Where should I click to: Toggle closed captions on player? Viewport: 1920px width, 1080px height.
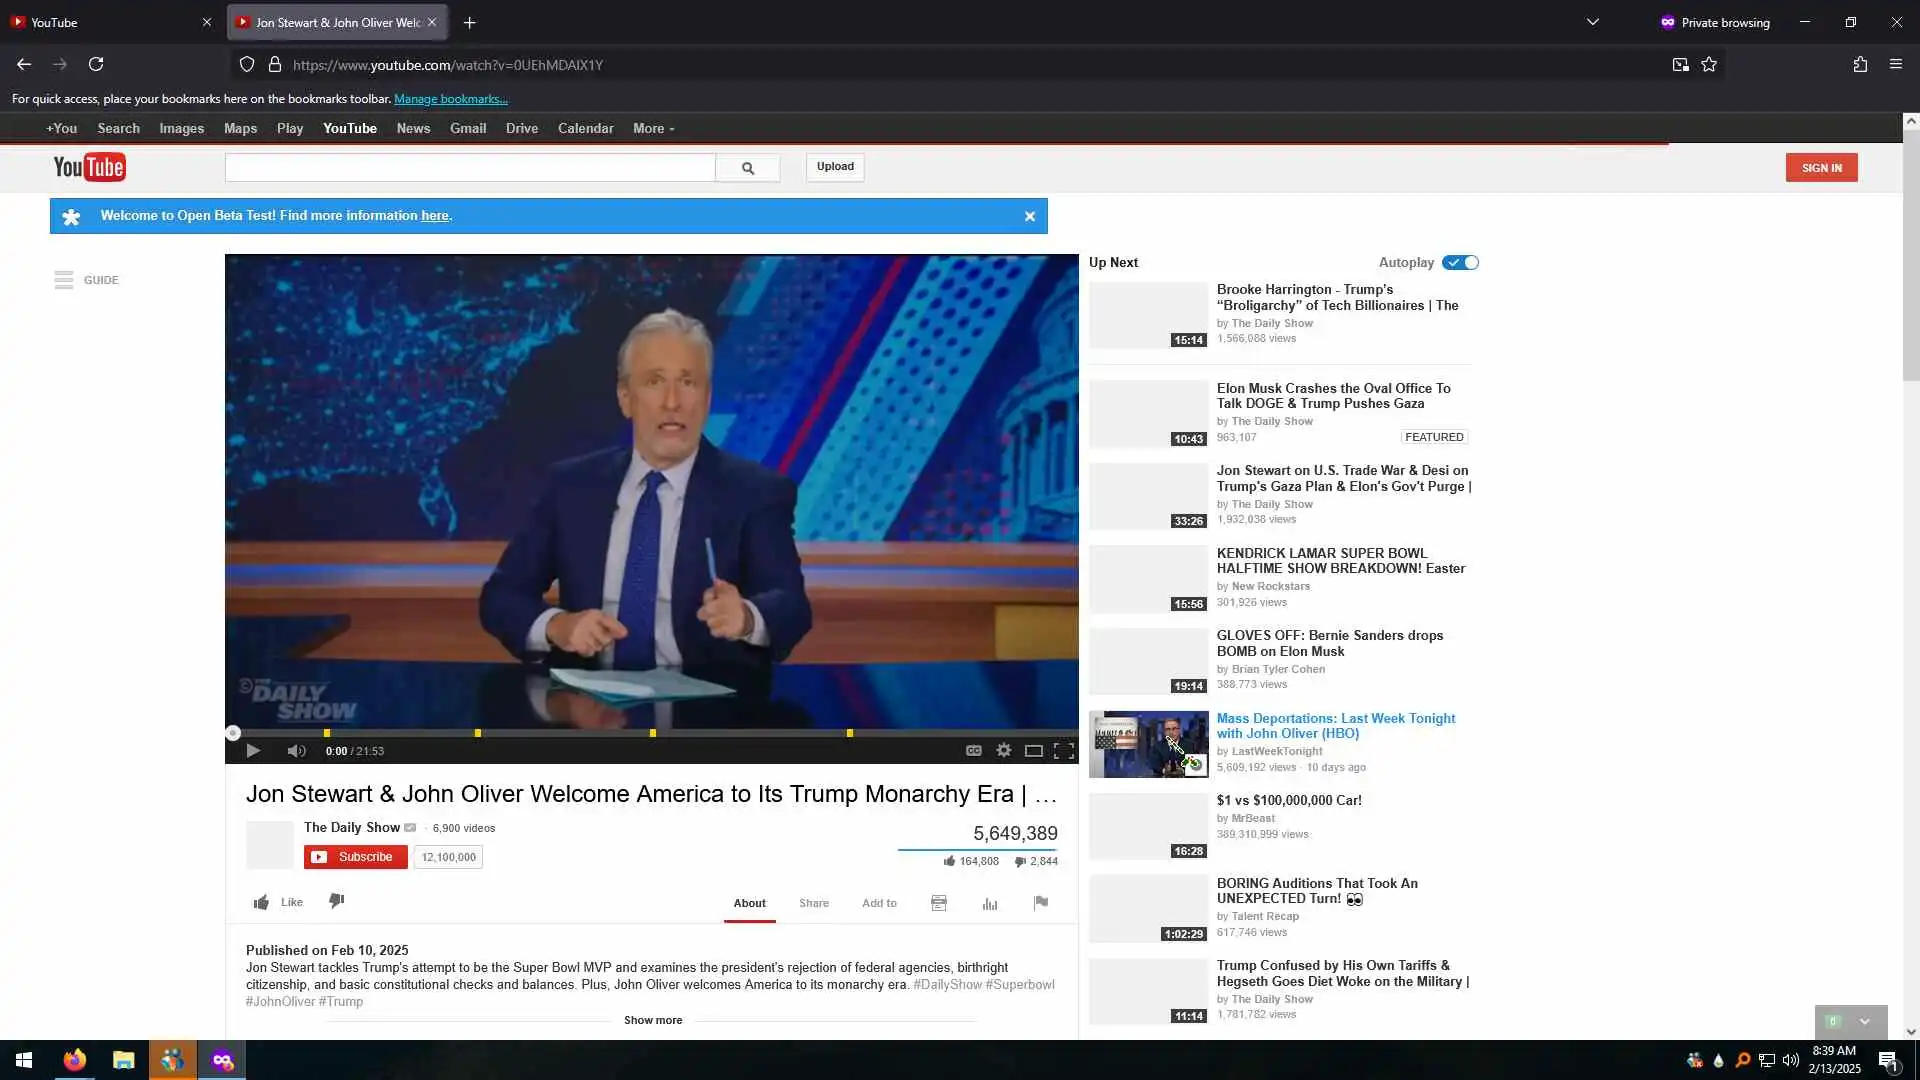973,751
